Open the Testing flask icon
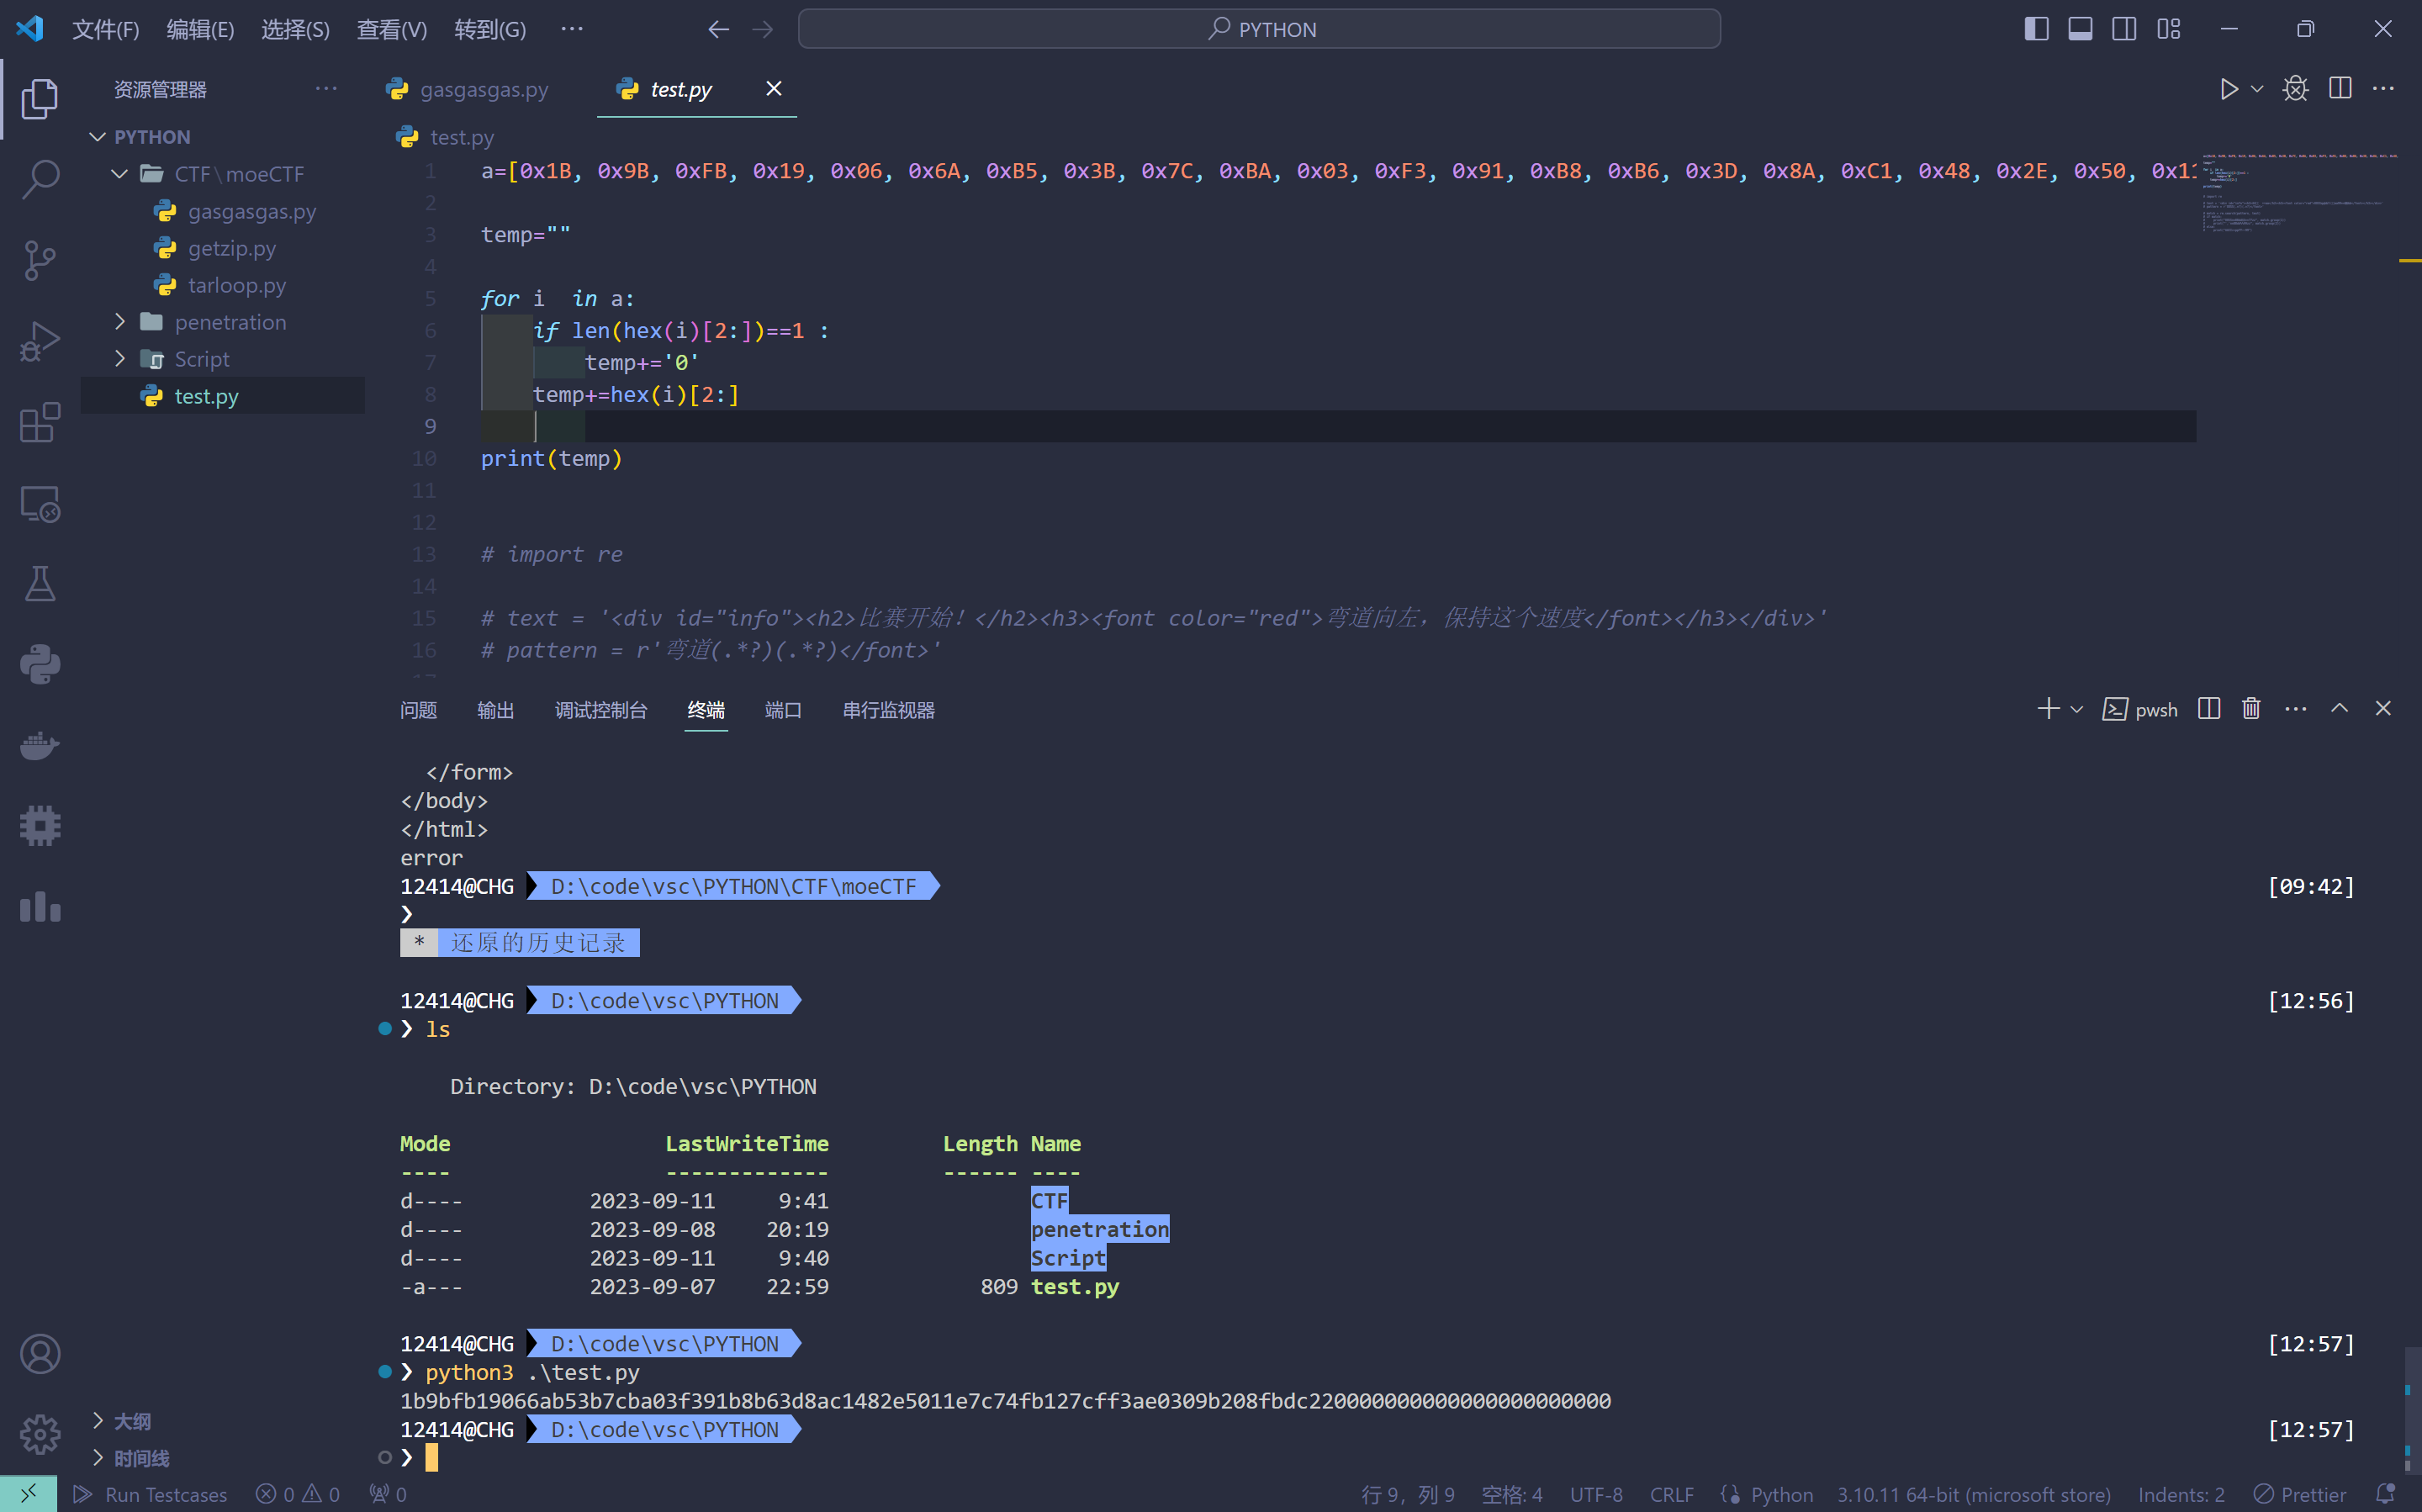 [40, 584]
